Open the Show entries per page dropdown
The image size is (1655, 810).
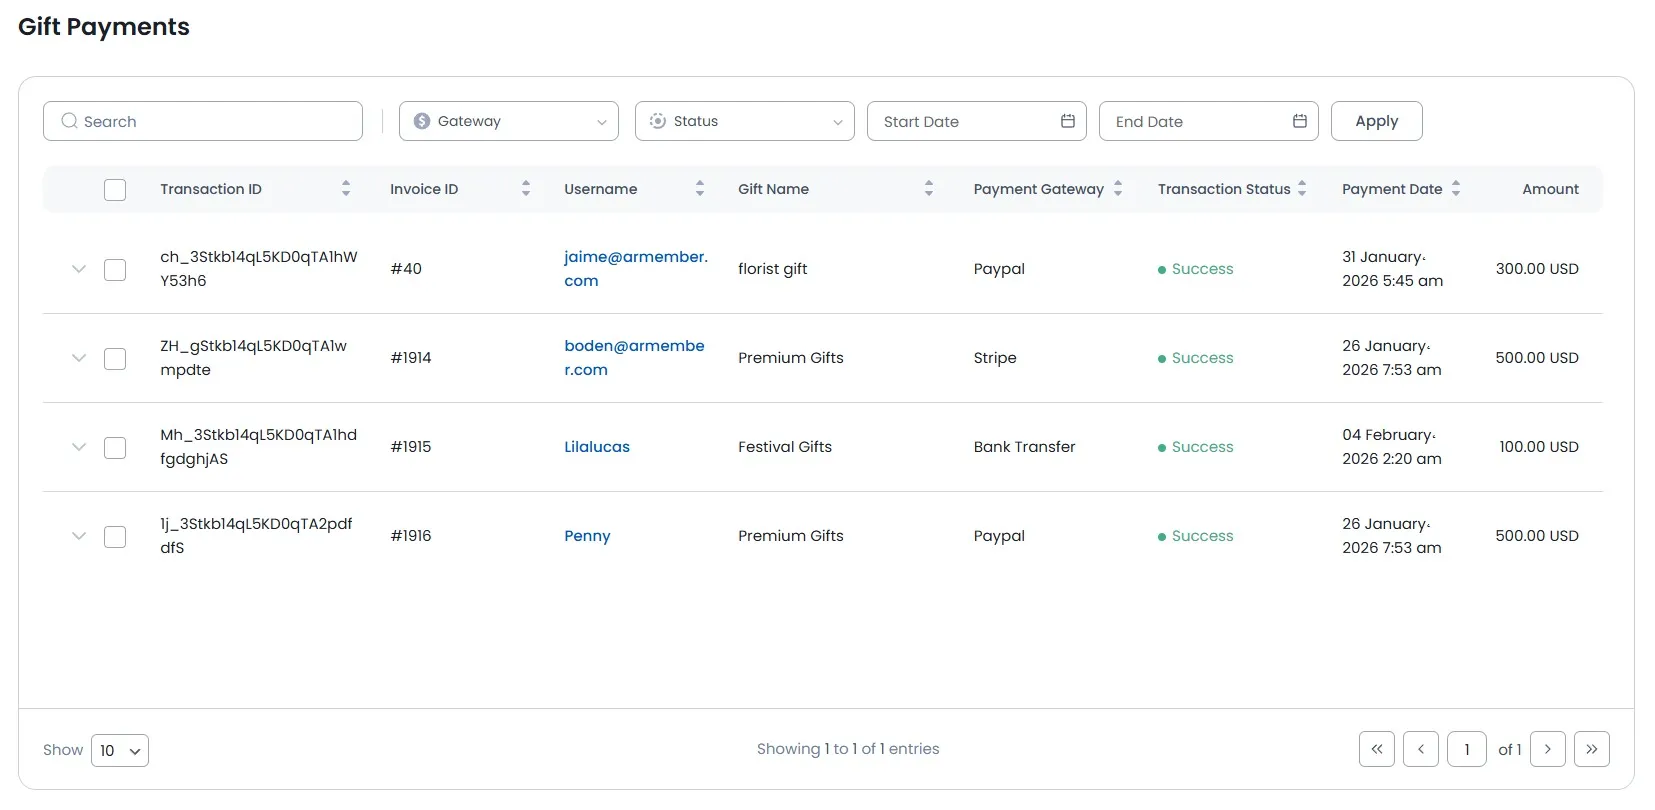tap(120, 750)
